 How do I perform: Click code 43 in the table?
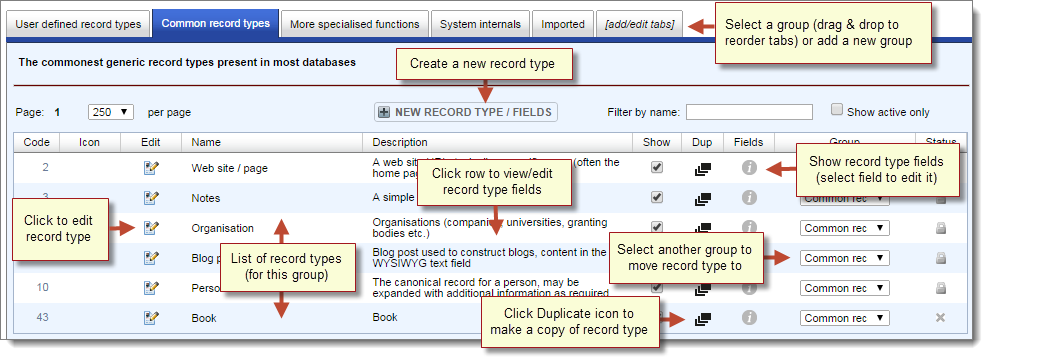(42, 317)
